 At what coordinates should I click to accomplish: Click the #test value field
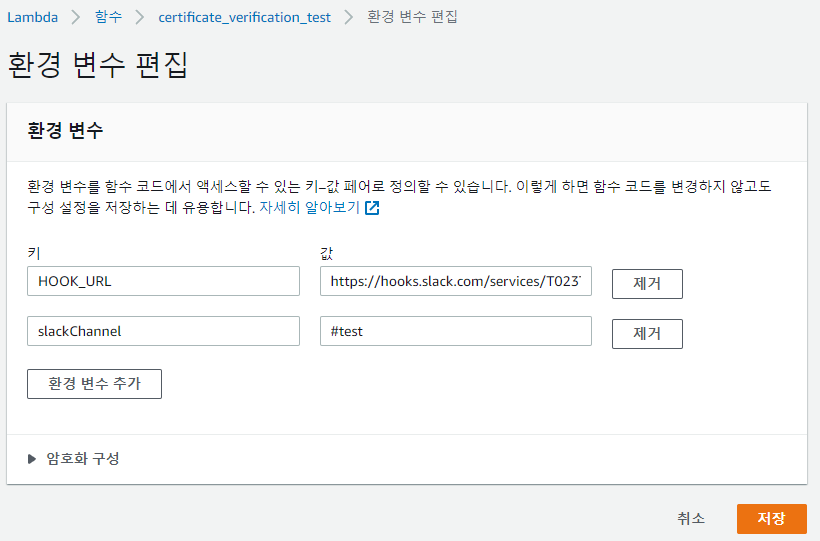tap(455, 331)
